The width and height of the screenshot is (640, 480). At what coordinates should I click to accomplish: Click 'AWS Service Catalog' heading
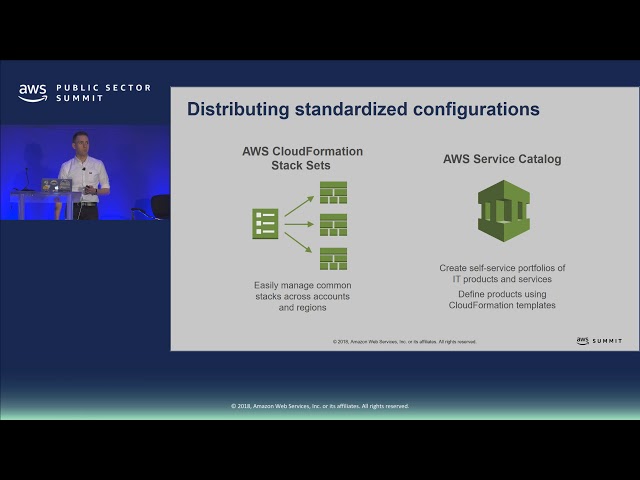[x=502, y=159]
